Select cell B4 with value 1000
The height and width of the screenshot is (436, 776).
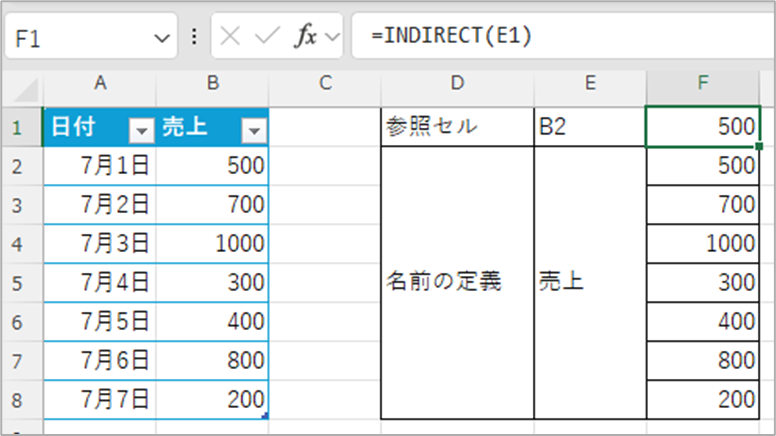(x=213, y=243)
